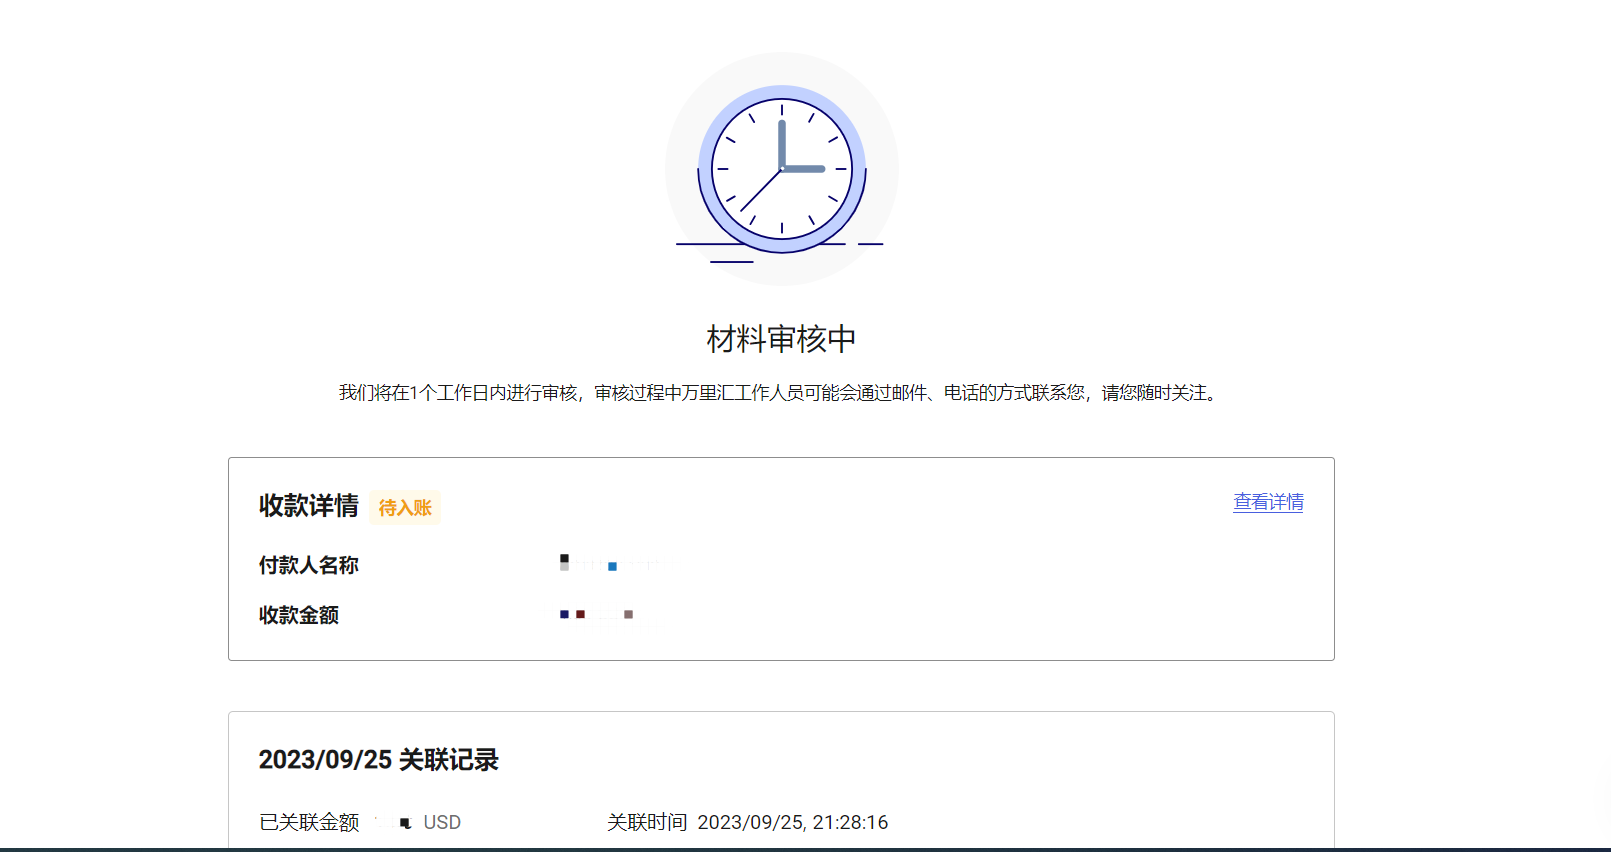Click the 2023/09/25 关联记录 heading
Screen dimensions: 1611x852
click(378, 760)
